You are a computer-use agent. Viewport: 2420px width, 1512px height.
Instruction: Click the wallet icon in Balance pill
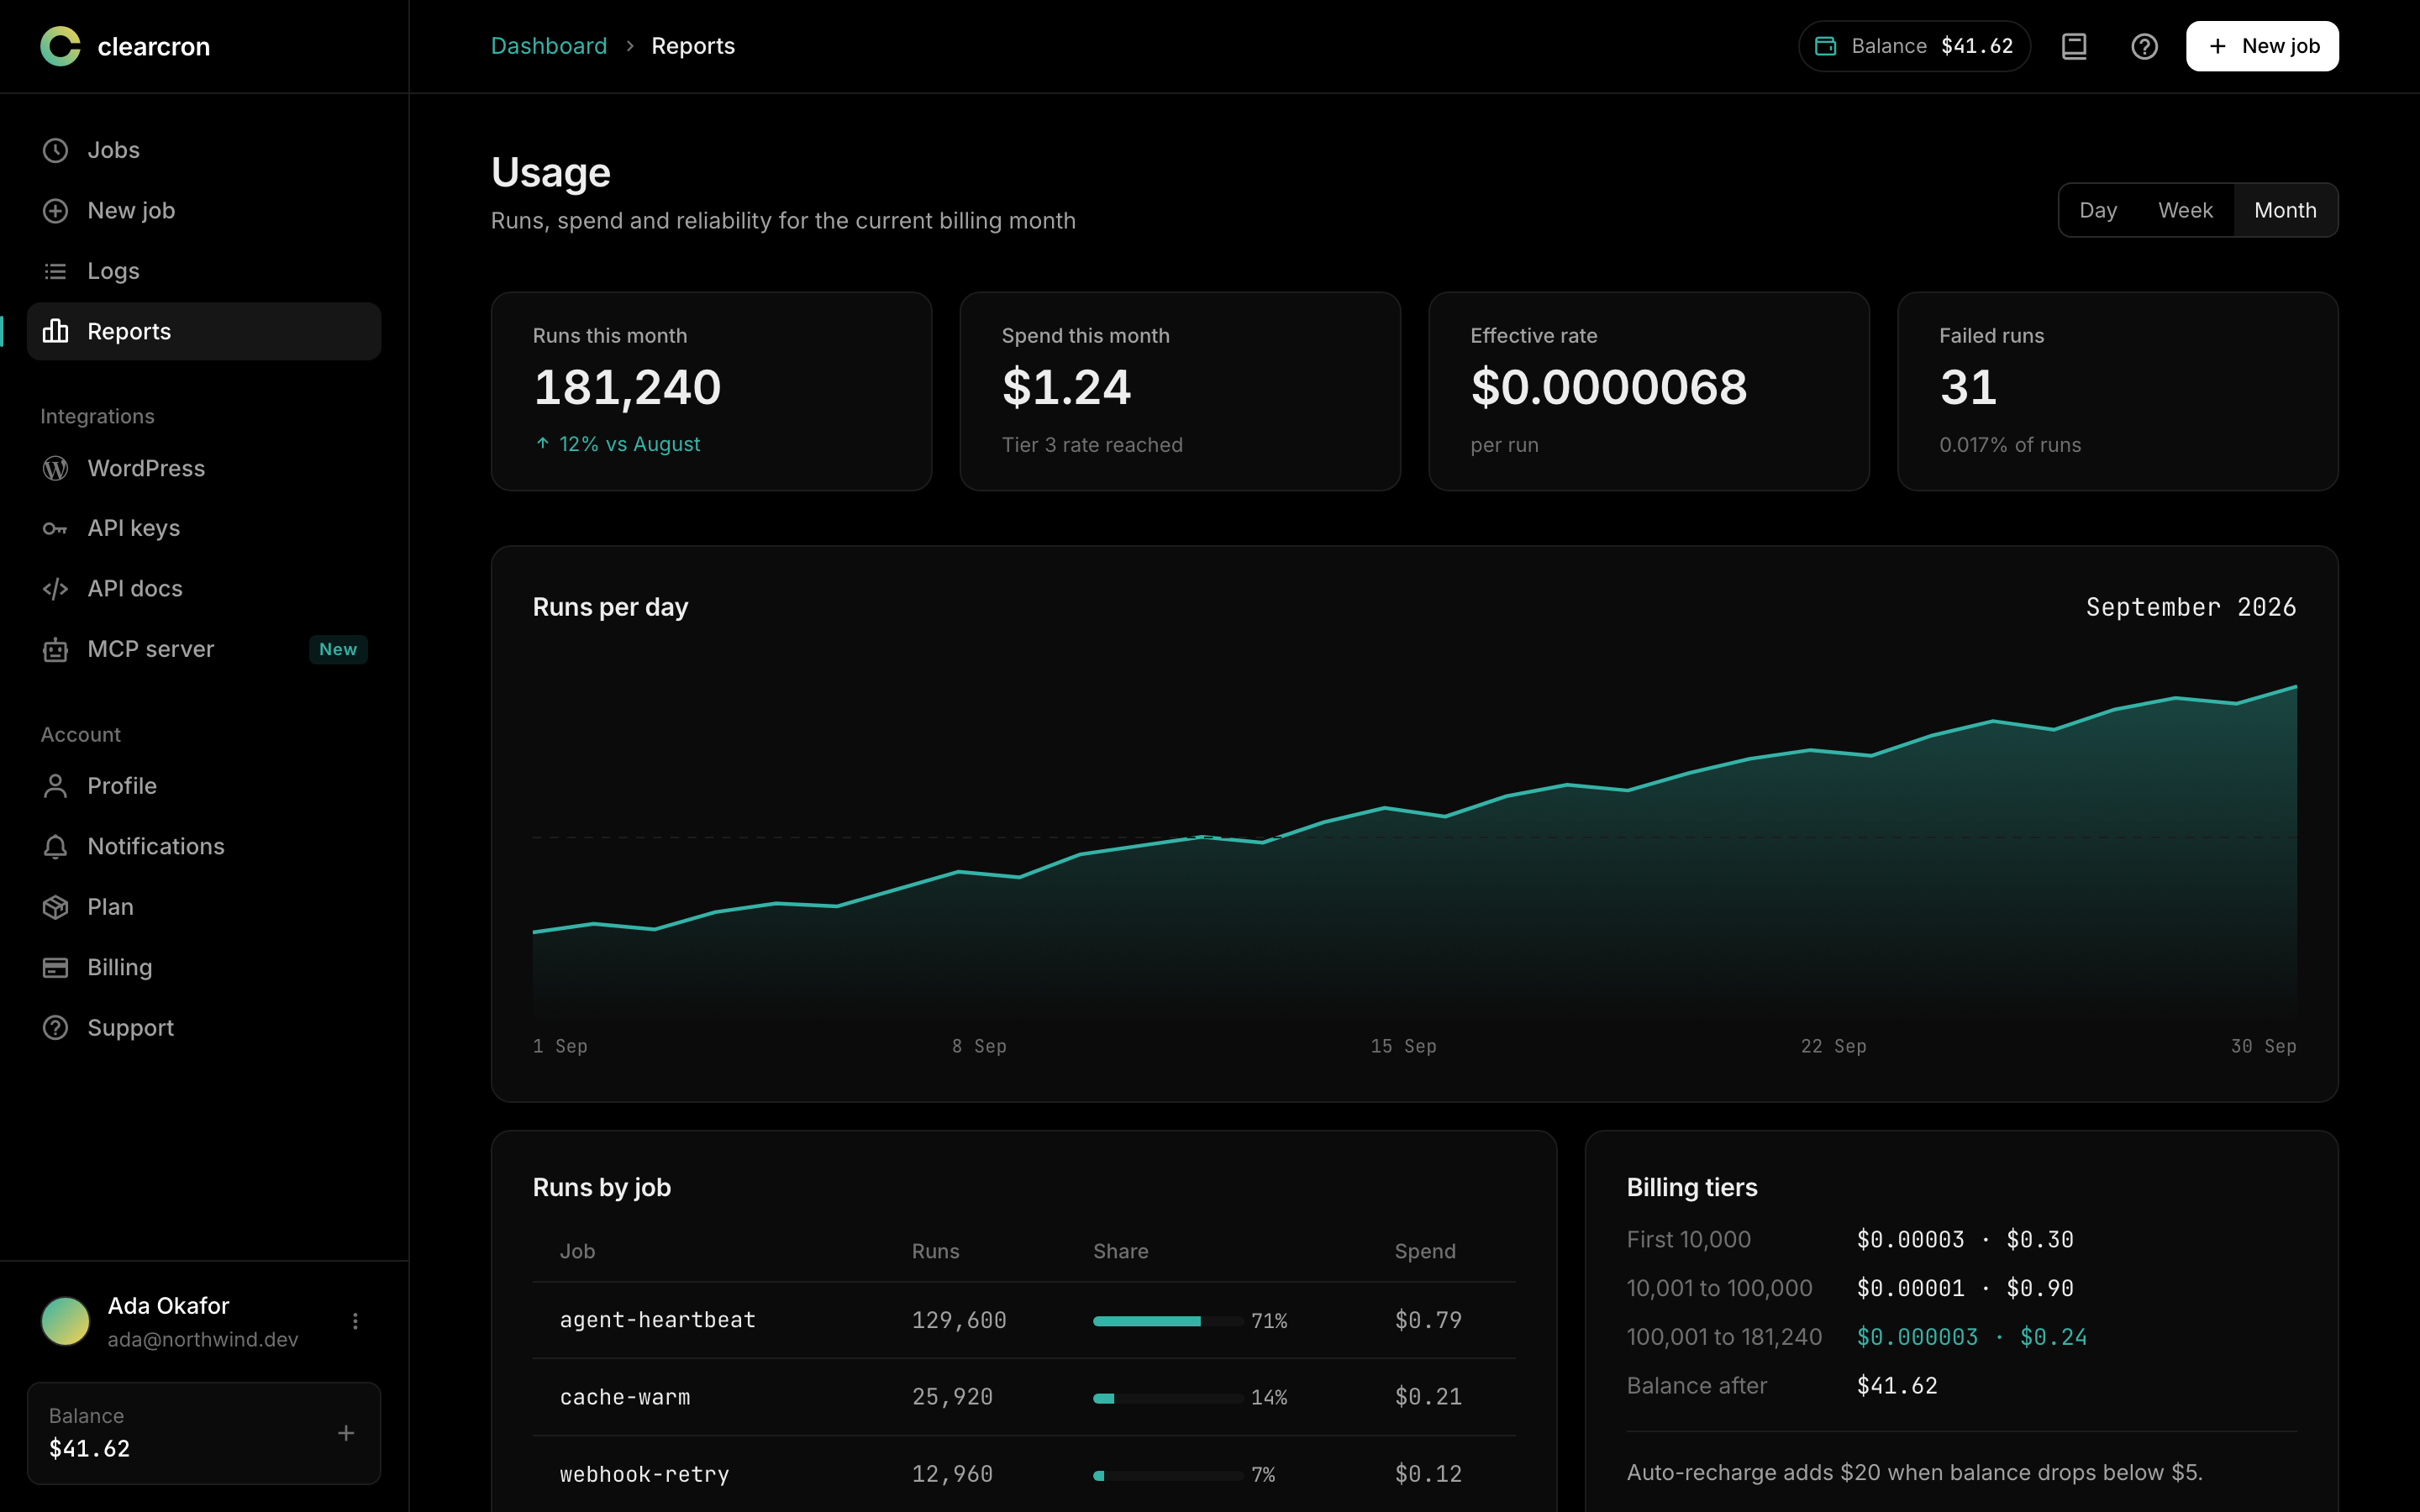(x=1825, y=46)
